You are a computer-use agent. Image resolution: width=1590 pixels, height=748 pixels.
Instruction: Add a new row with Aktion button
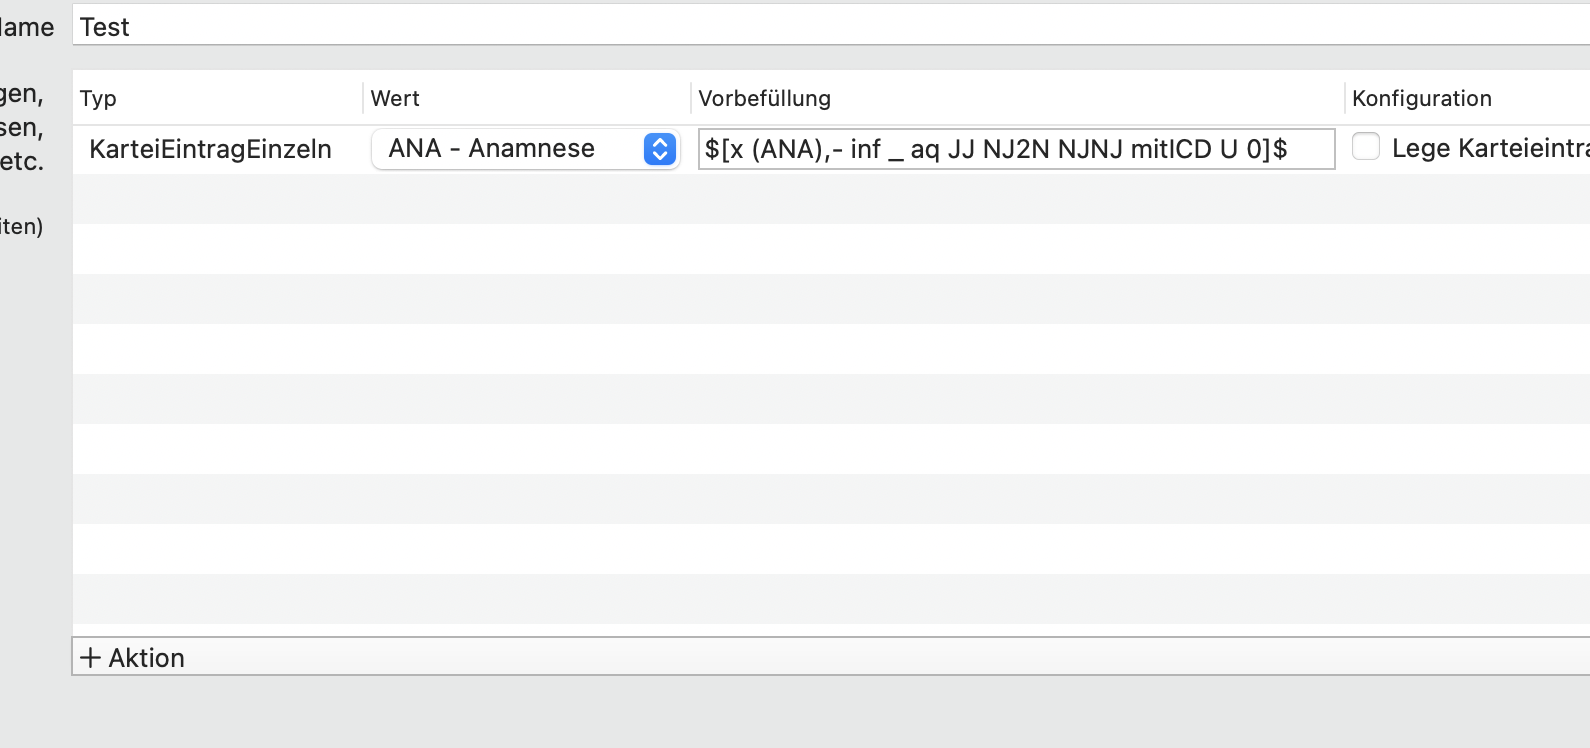pyautogui.click(x=132, y=658)
